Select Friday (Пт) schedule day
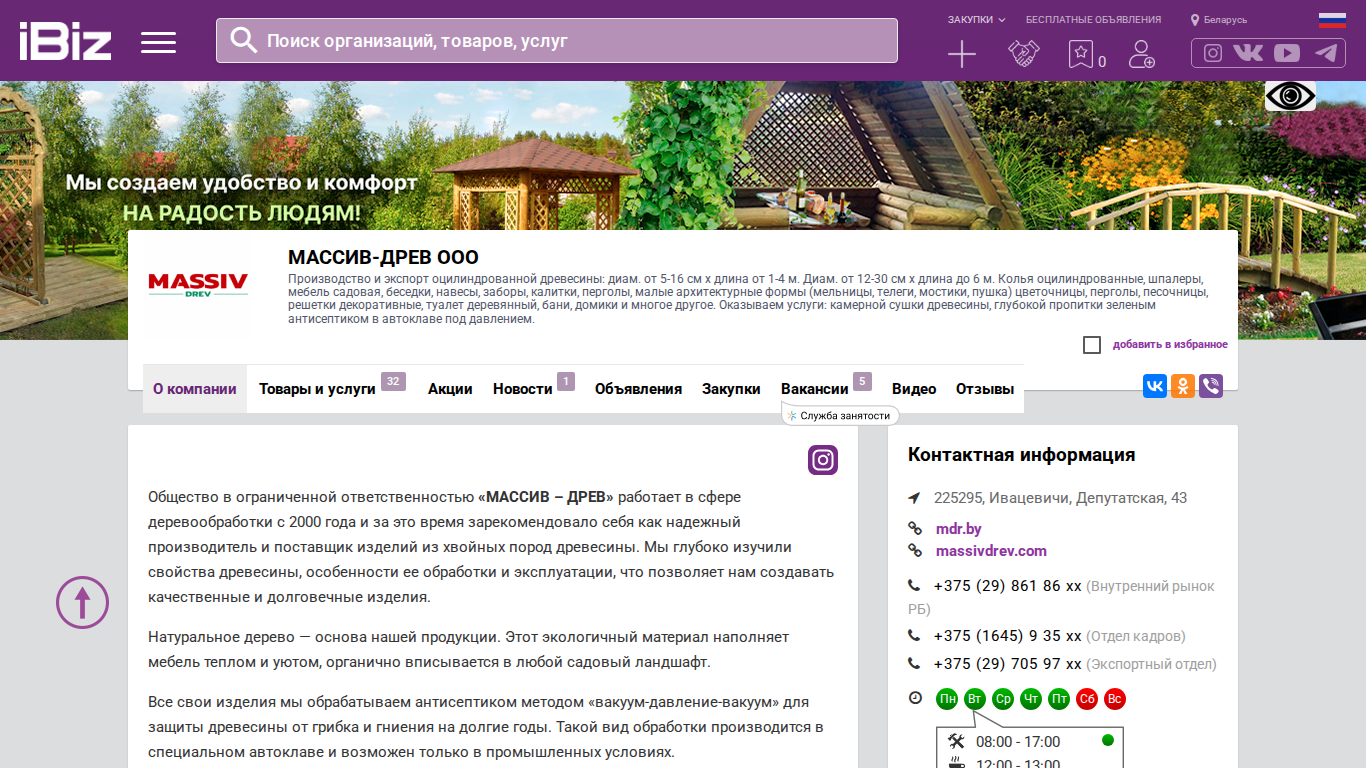The width and height of the screenshot is (1366, 768). pos(1059,699)
